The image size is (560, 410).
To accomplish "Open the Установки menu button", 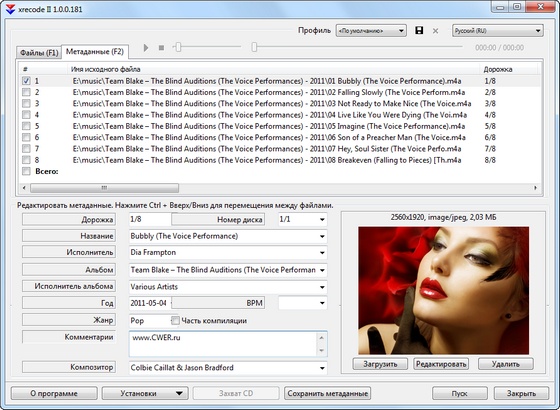I will tap(145, 393).
